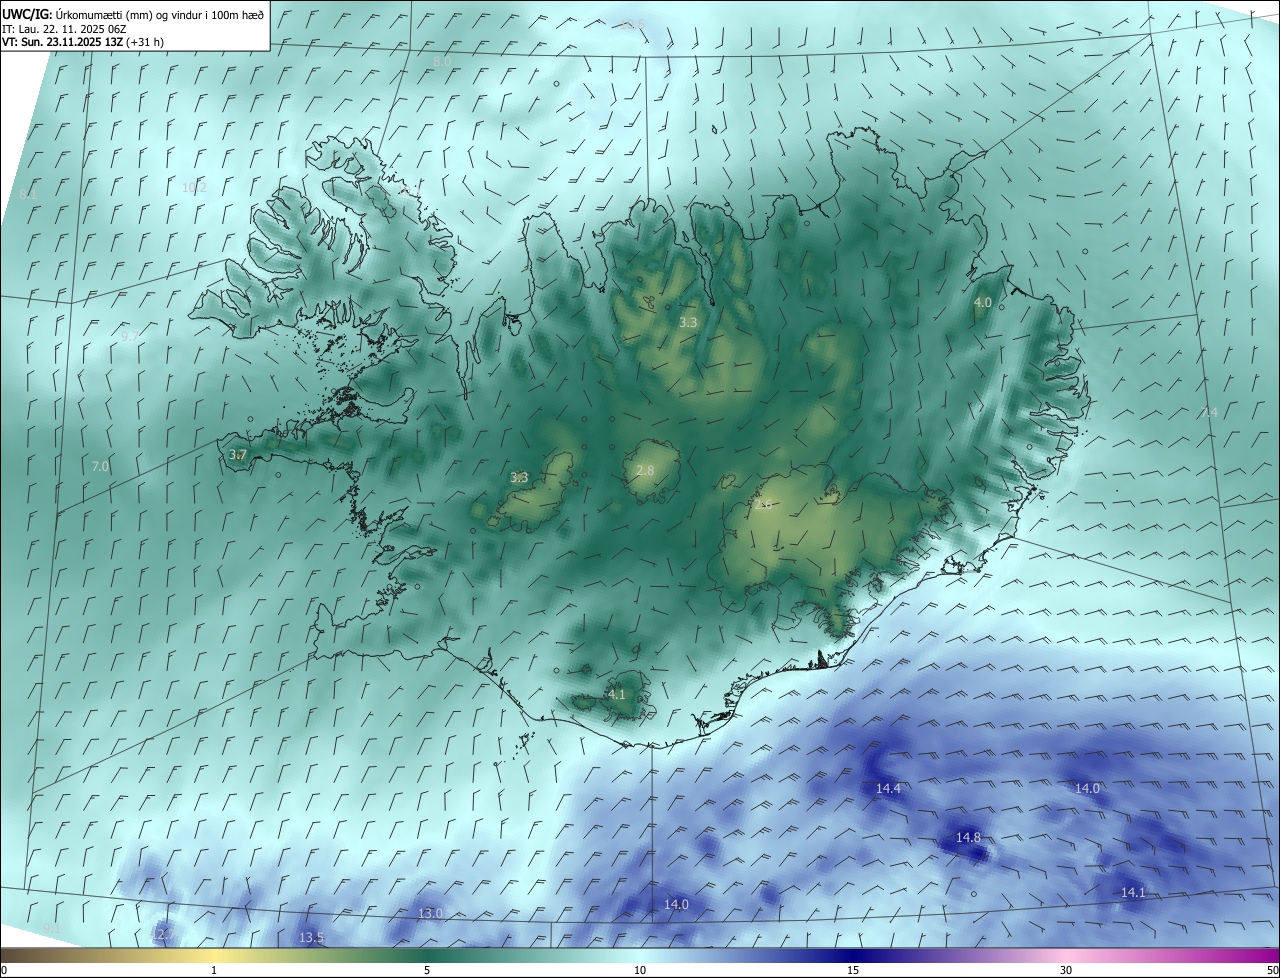This screenshot has height=978, width=1280.
Task: Click the 7.0 value label over the sea
Action: click(100, 466)
